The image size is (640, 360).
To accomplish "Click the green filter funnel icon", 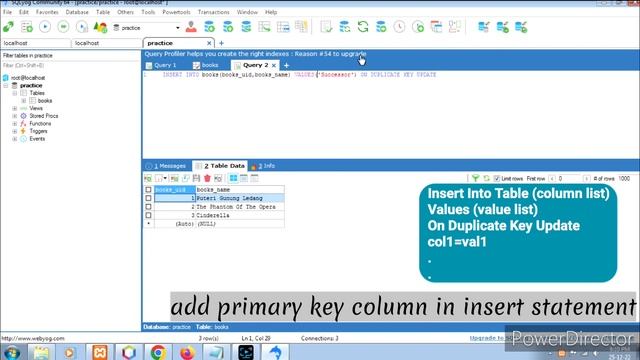I will [475, 178].
